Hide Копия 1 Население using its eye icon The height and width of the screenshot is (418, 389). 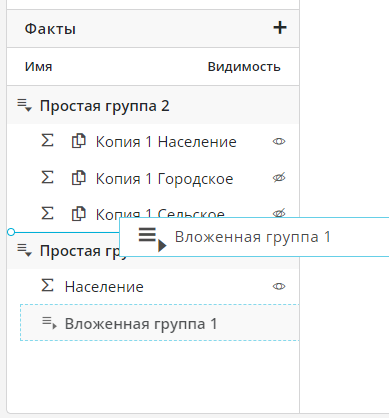pos(279,142)
